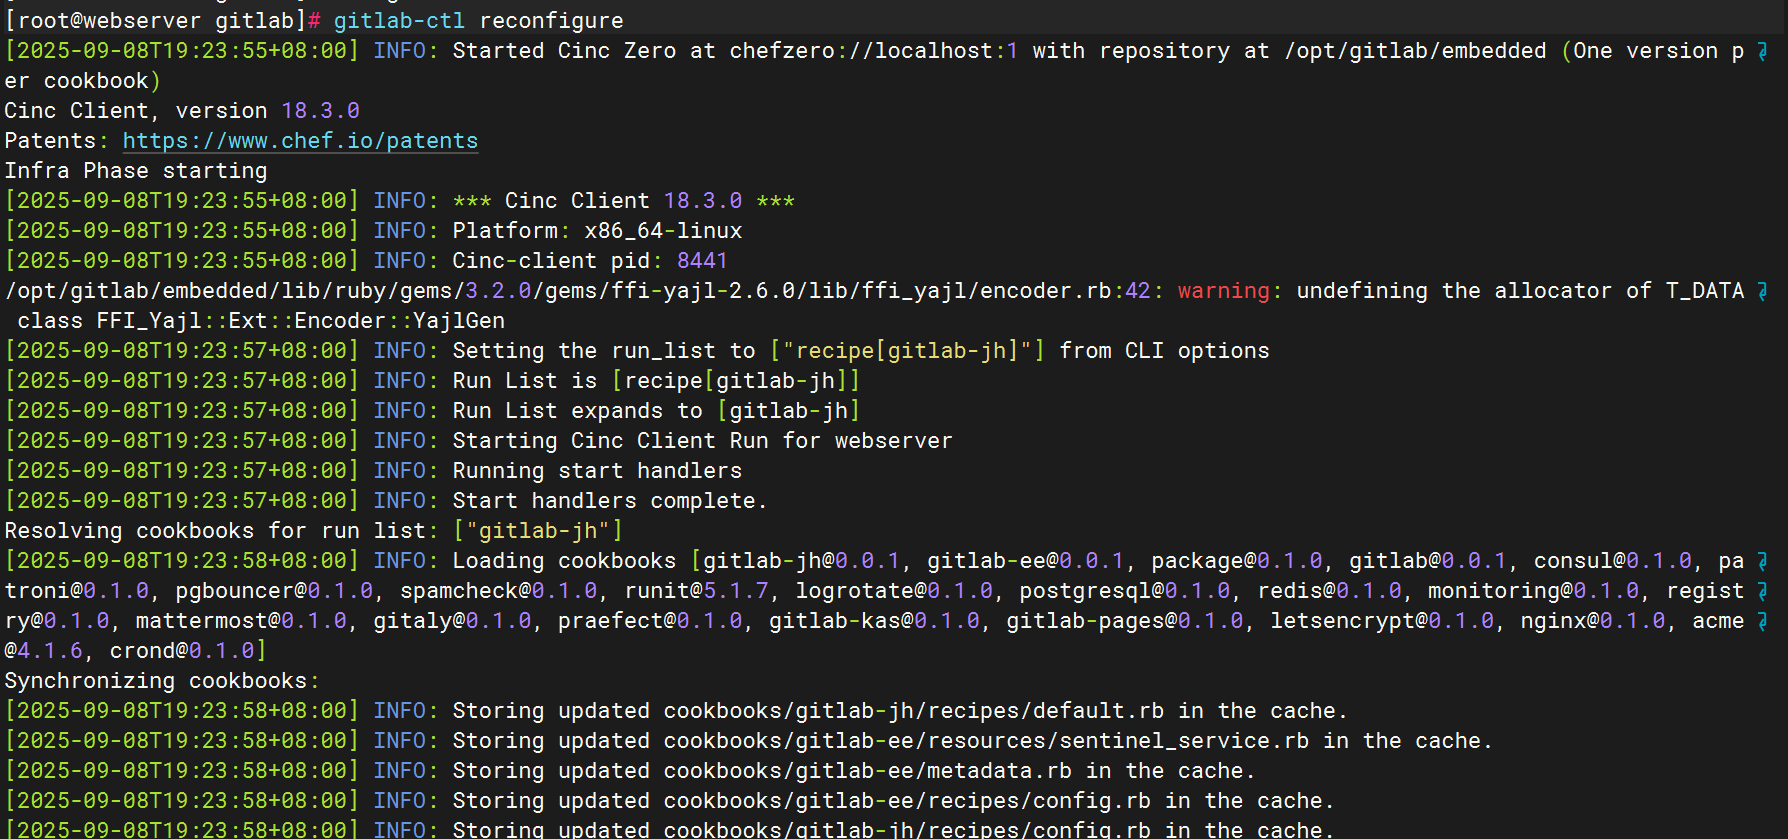The width and height of the screenshot is (1788, 839).
Task: Click the 'nginx@0.1.0' cookbook entry
Action: (x=1593, y=621)
